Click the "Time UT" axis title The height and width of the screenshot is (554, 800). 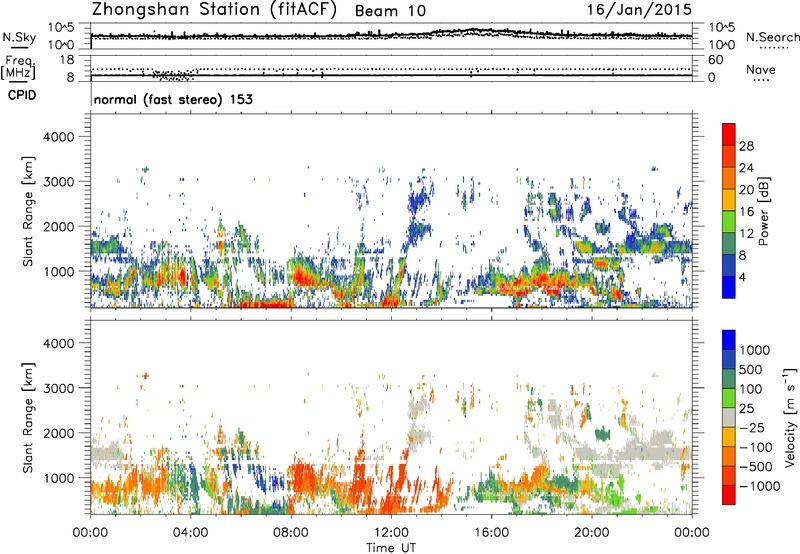point(391,548)
